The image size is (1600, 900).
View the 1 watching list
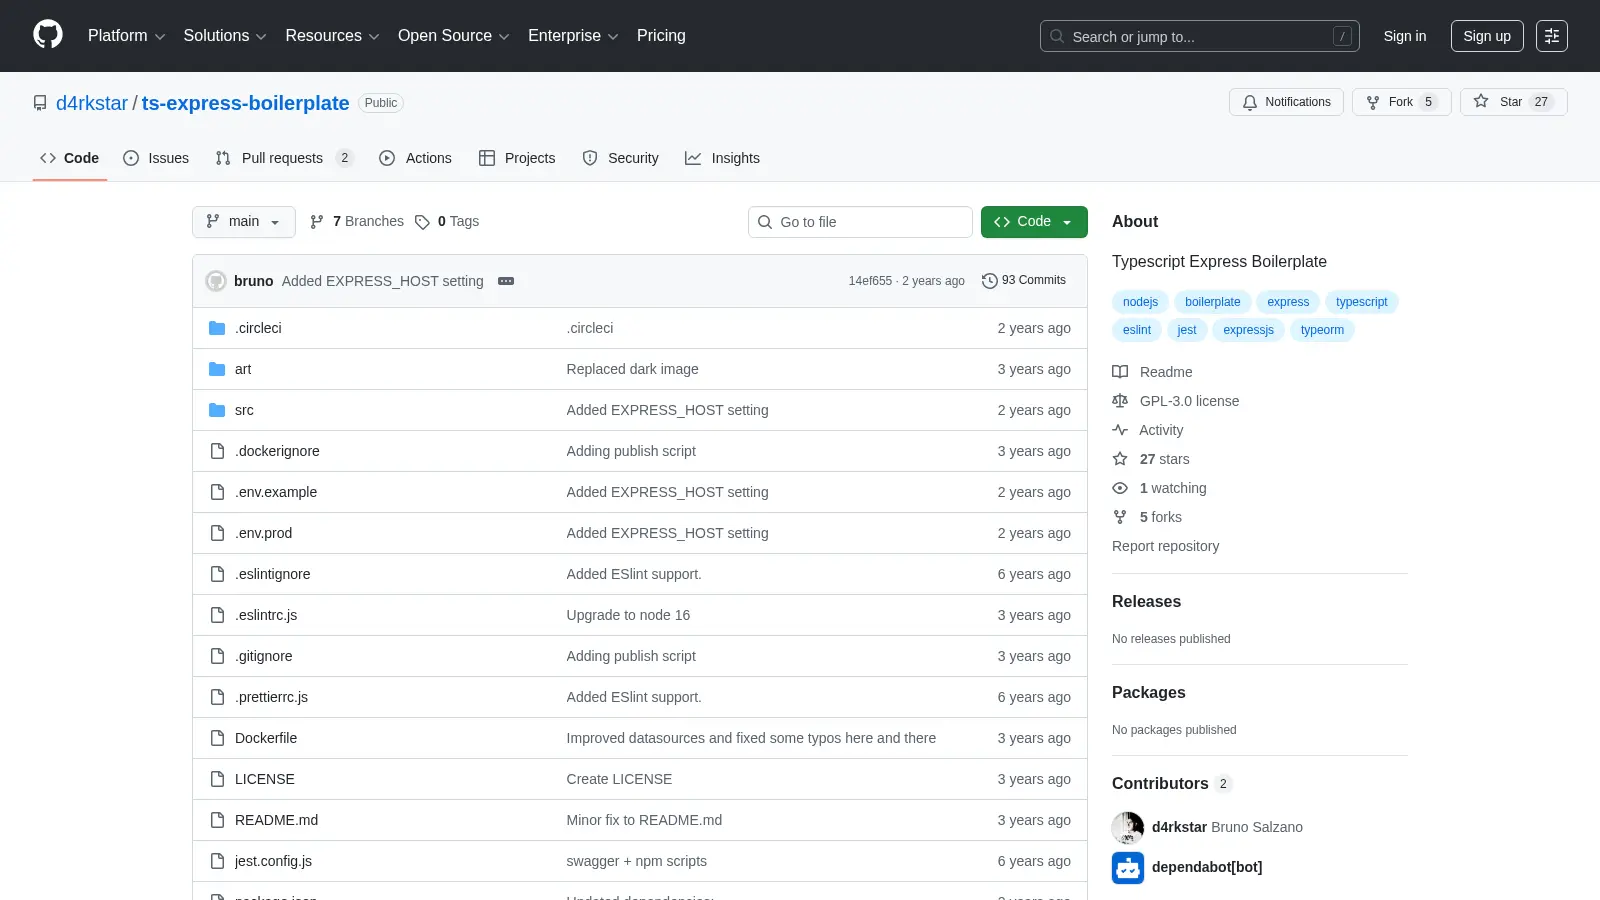pyautogui.click(x=1160, y=488)
